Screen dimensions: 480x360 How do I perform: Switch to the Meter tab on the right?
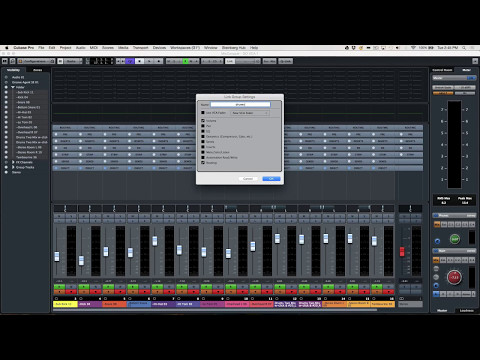[466, 70]
